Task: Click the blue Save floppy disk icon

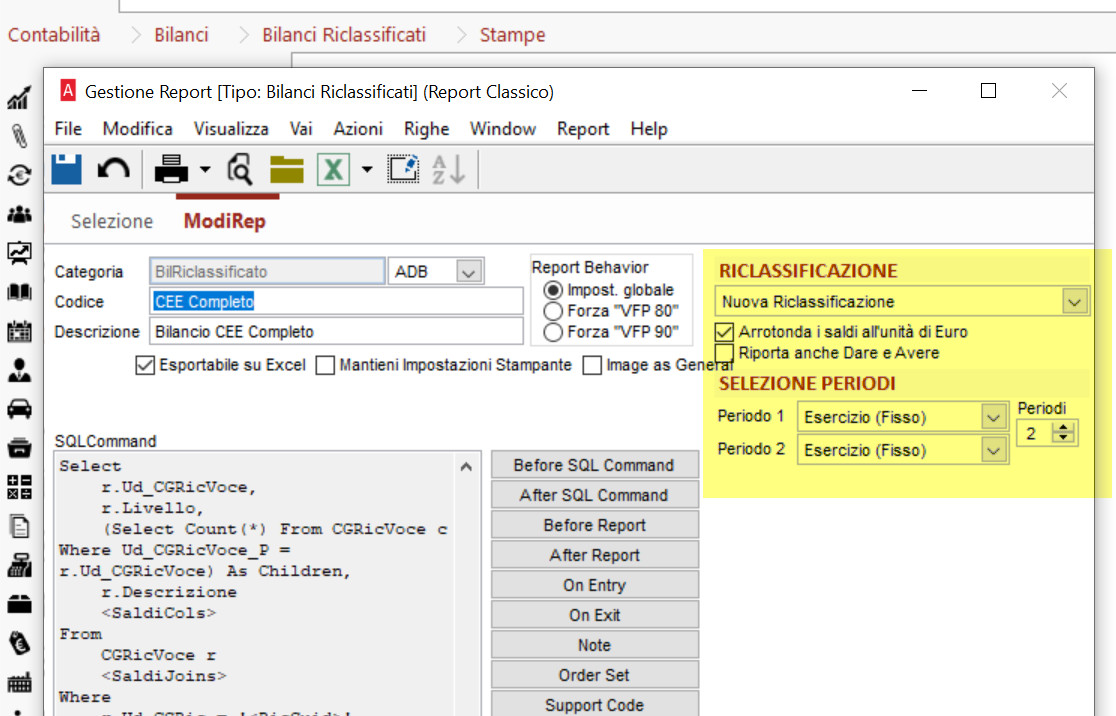Action: [x=66, y=169]
